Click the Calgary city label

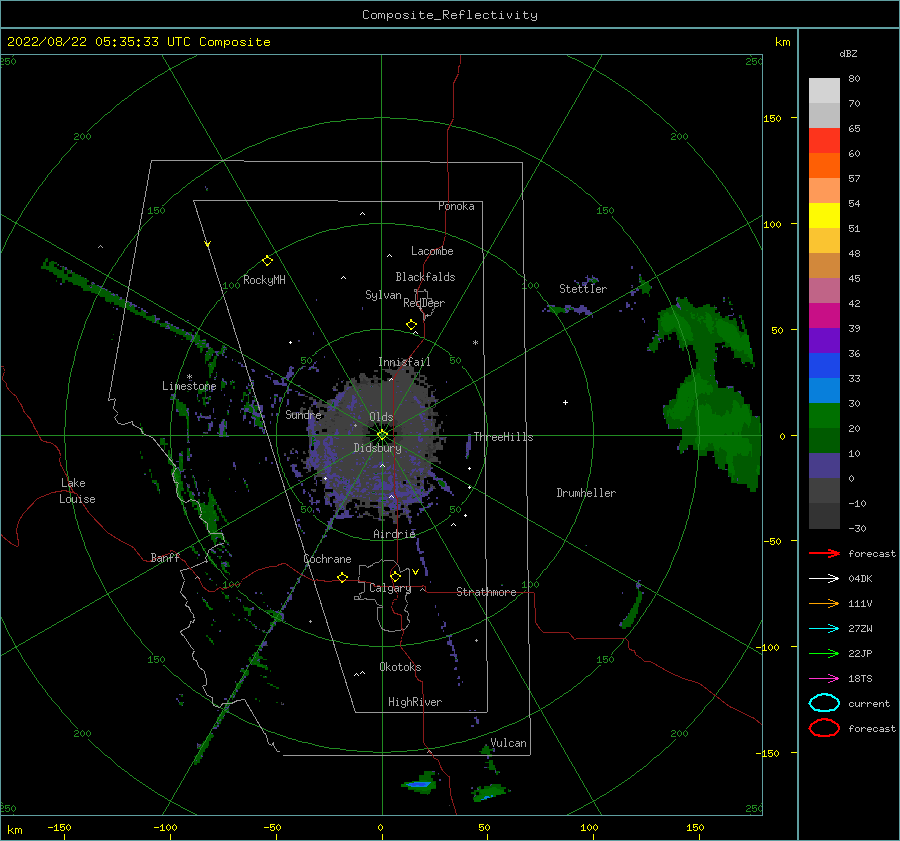(x=390, y=588)
